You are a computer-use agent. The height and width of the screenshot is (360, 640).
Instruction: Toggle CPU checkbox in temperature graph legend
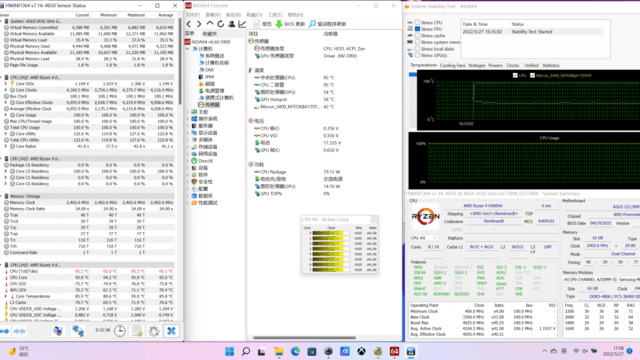click(x=515, y=76)
